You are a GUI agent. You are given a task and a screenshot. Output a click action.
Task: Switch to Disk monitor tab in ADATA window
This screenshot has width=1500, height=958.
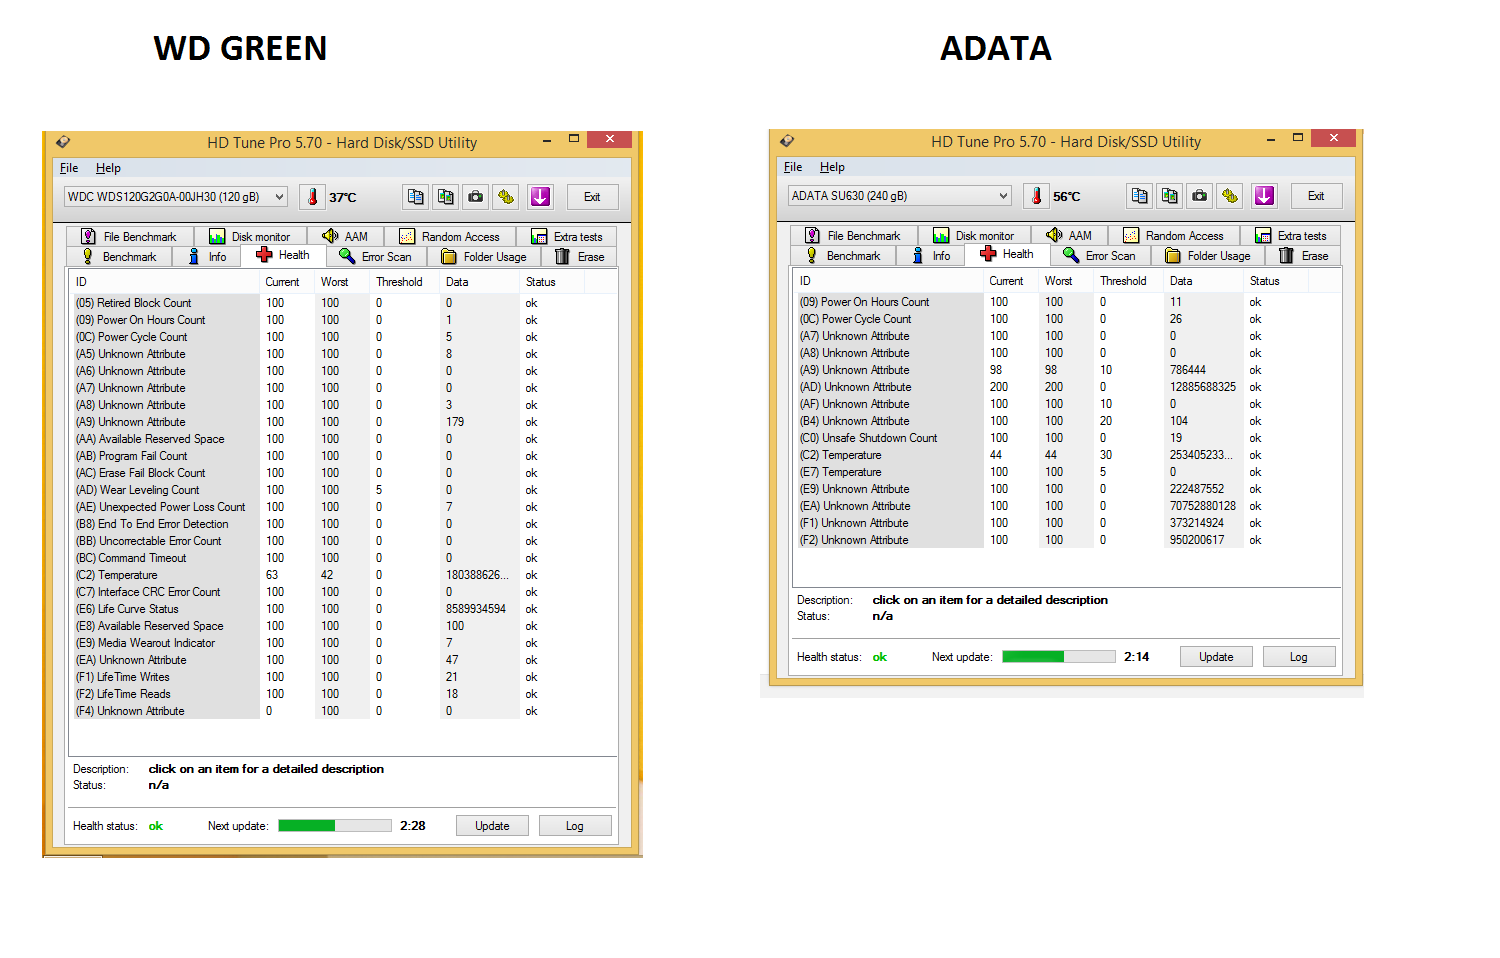(x=974, y=236)
